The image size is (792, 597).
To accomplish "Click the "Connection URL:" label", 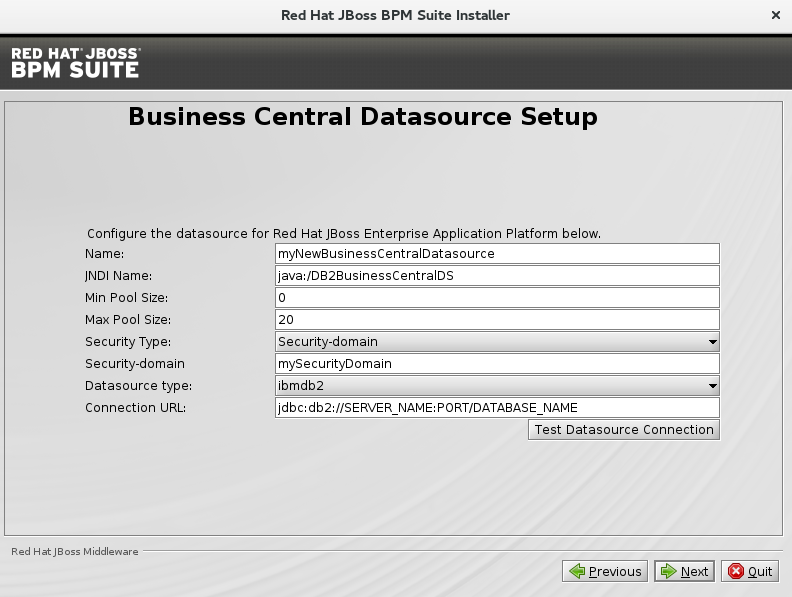I will [x=135, y=408].
